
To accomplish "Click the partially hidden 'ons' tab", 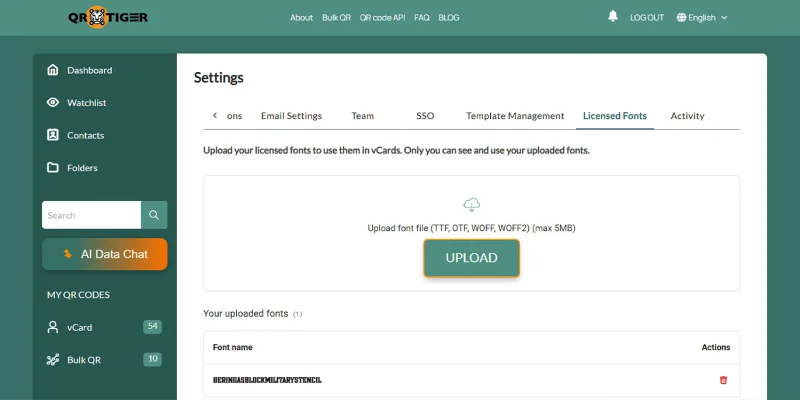I will (x=235, y=116).
